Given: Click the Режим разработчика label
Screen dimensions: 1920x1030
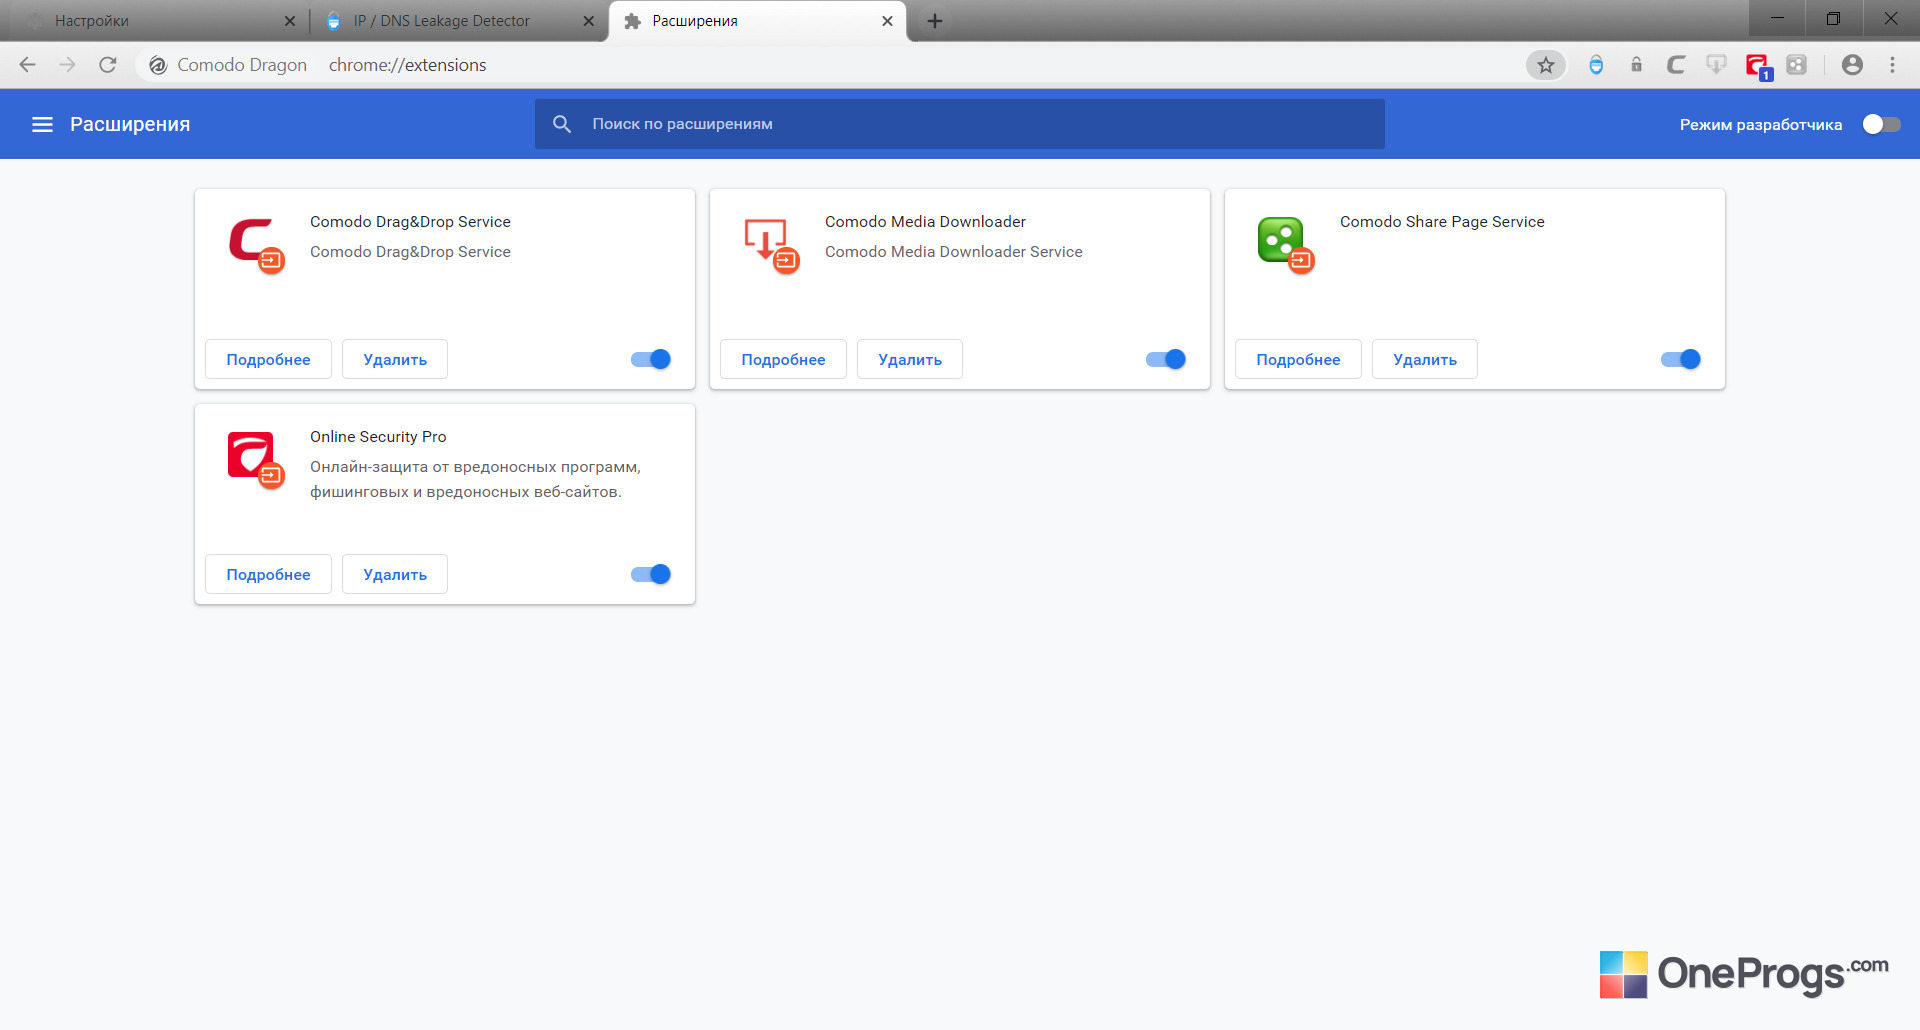Looking at the screenshot, I should point(1761,125).
